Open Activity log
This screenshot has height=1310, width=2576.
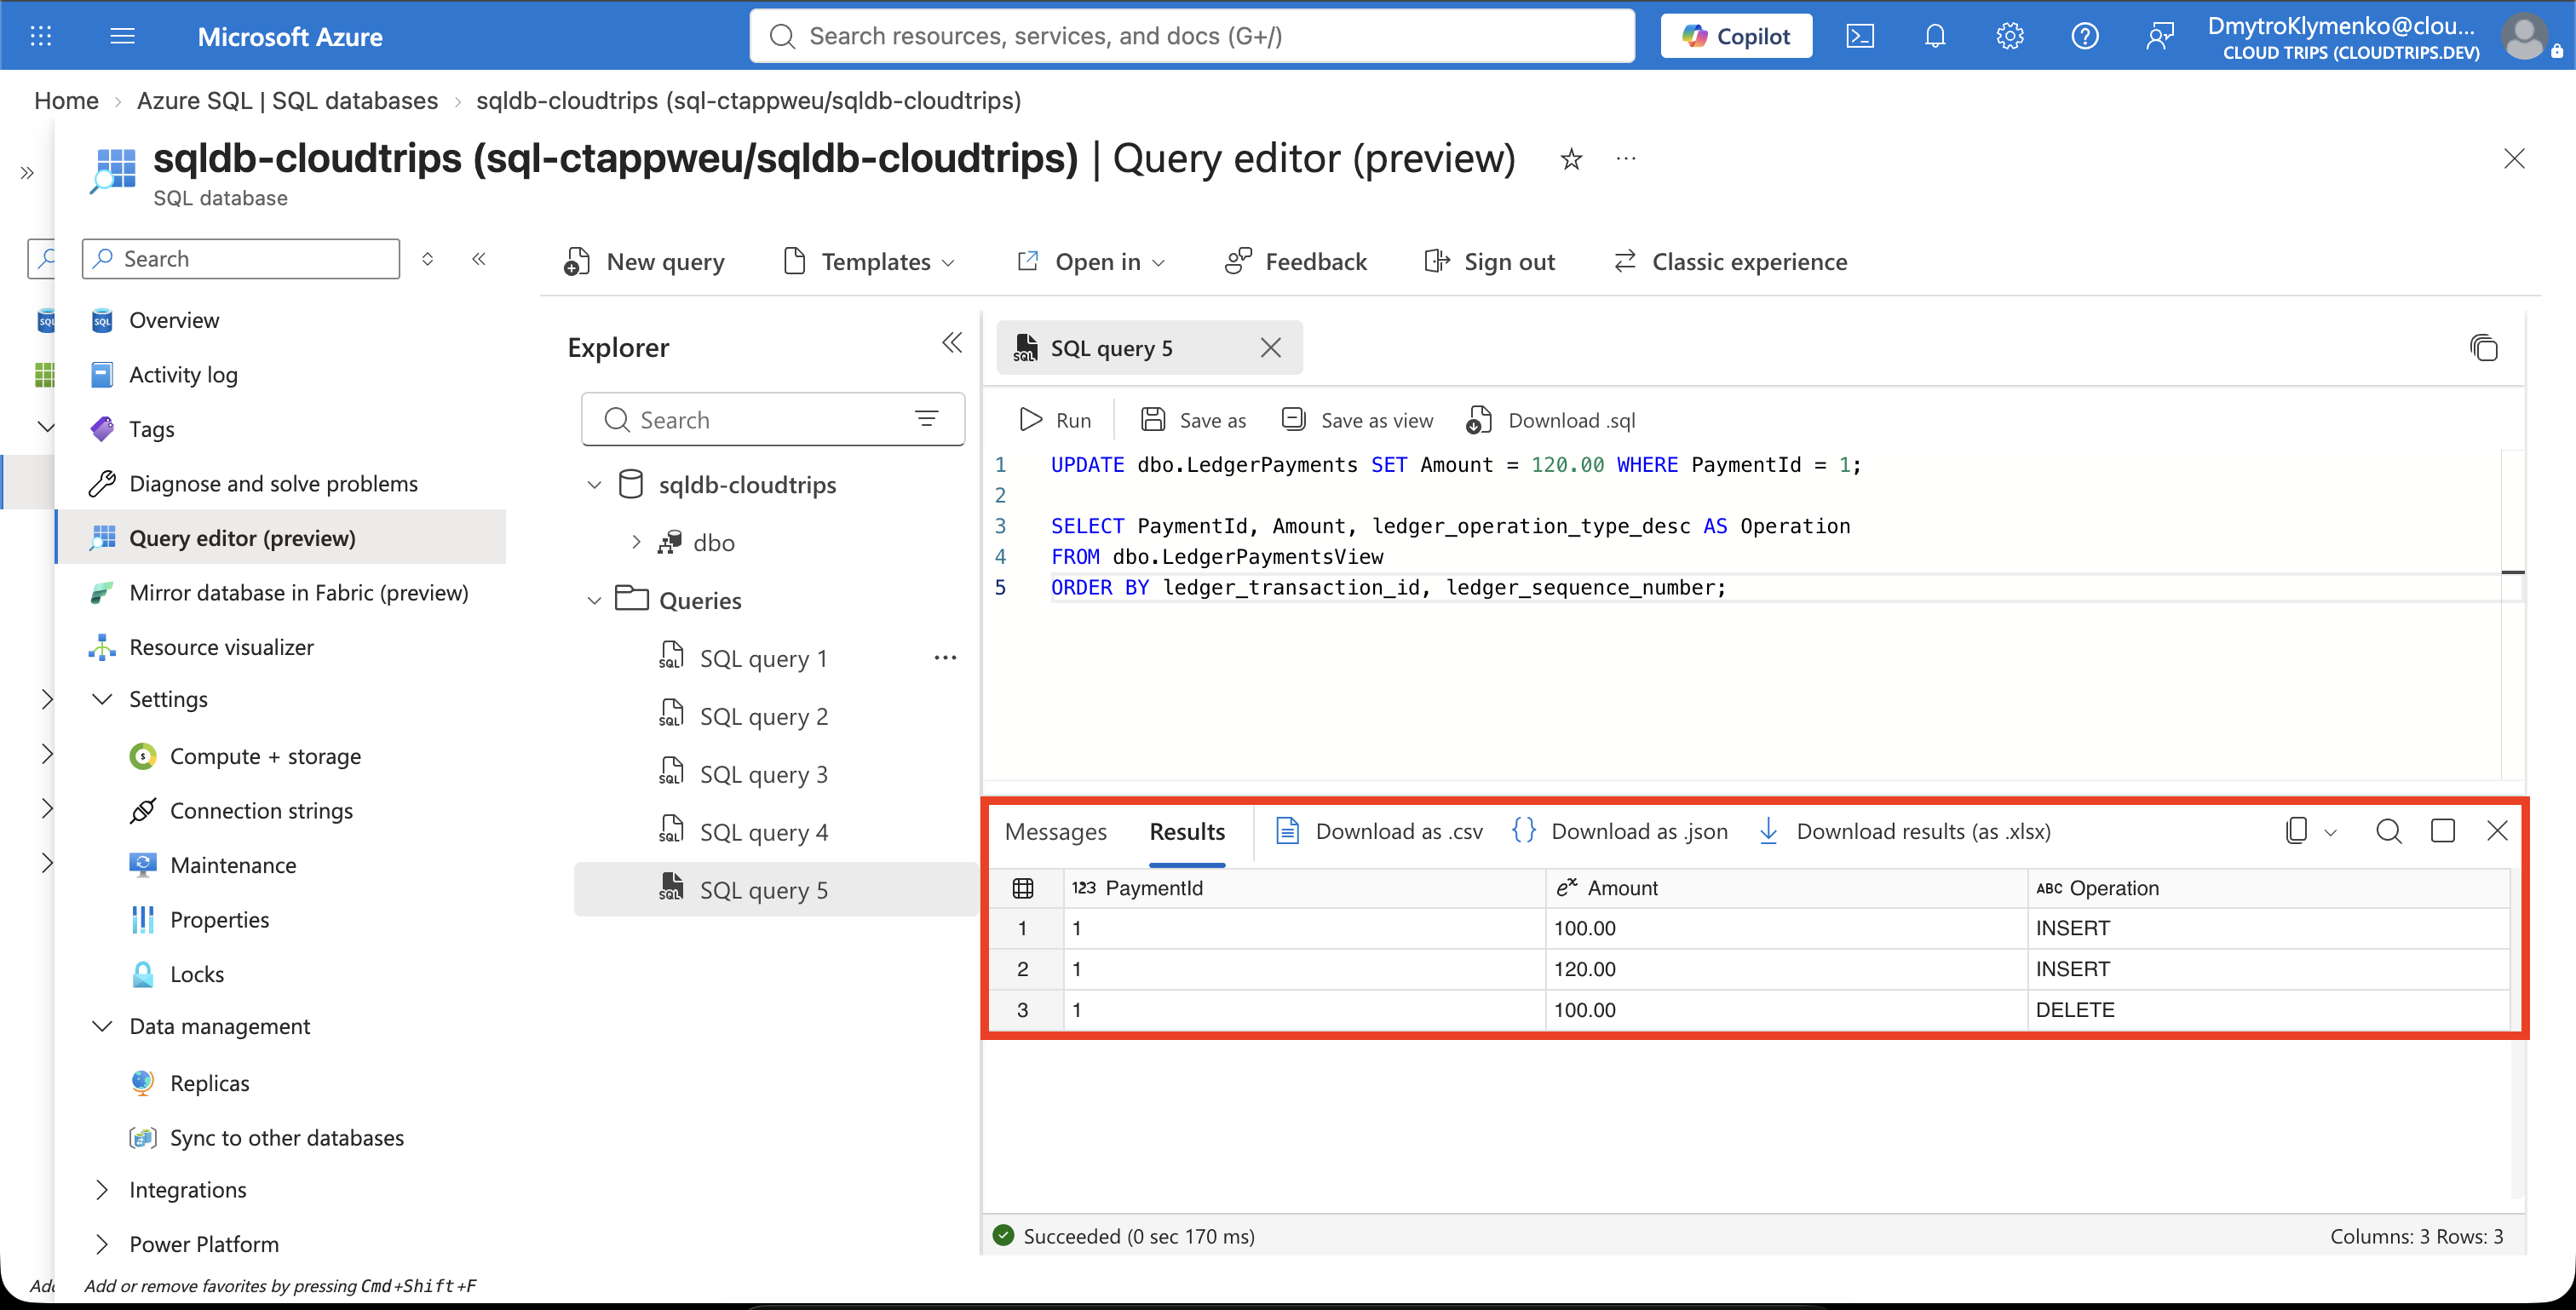[184, 375]
